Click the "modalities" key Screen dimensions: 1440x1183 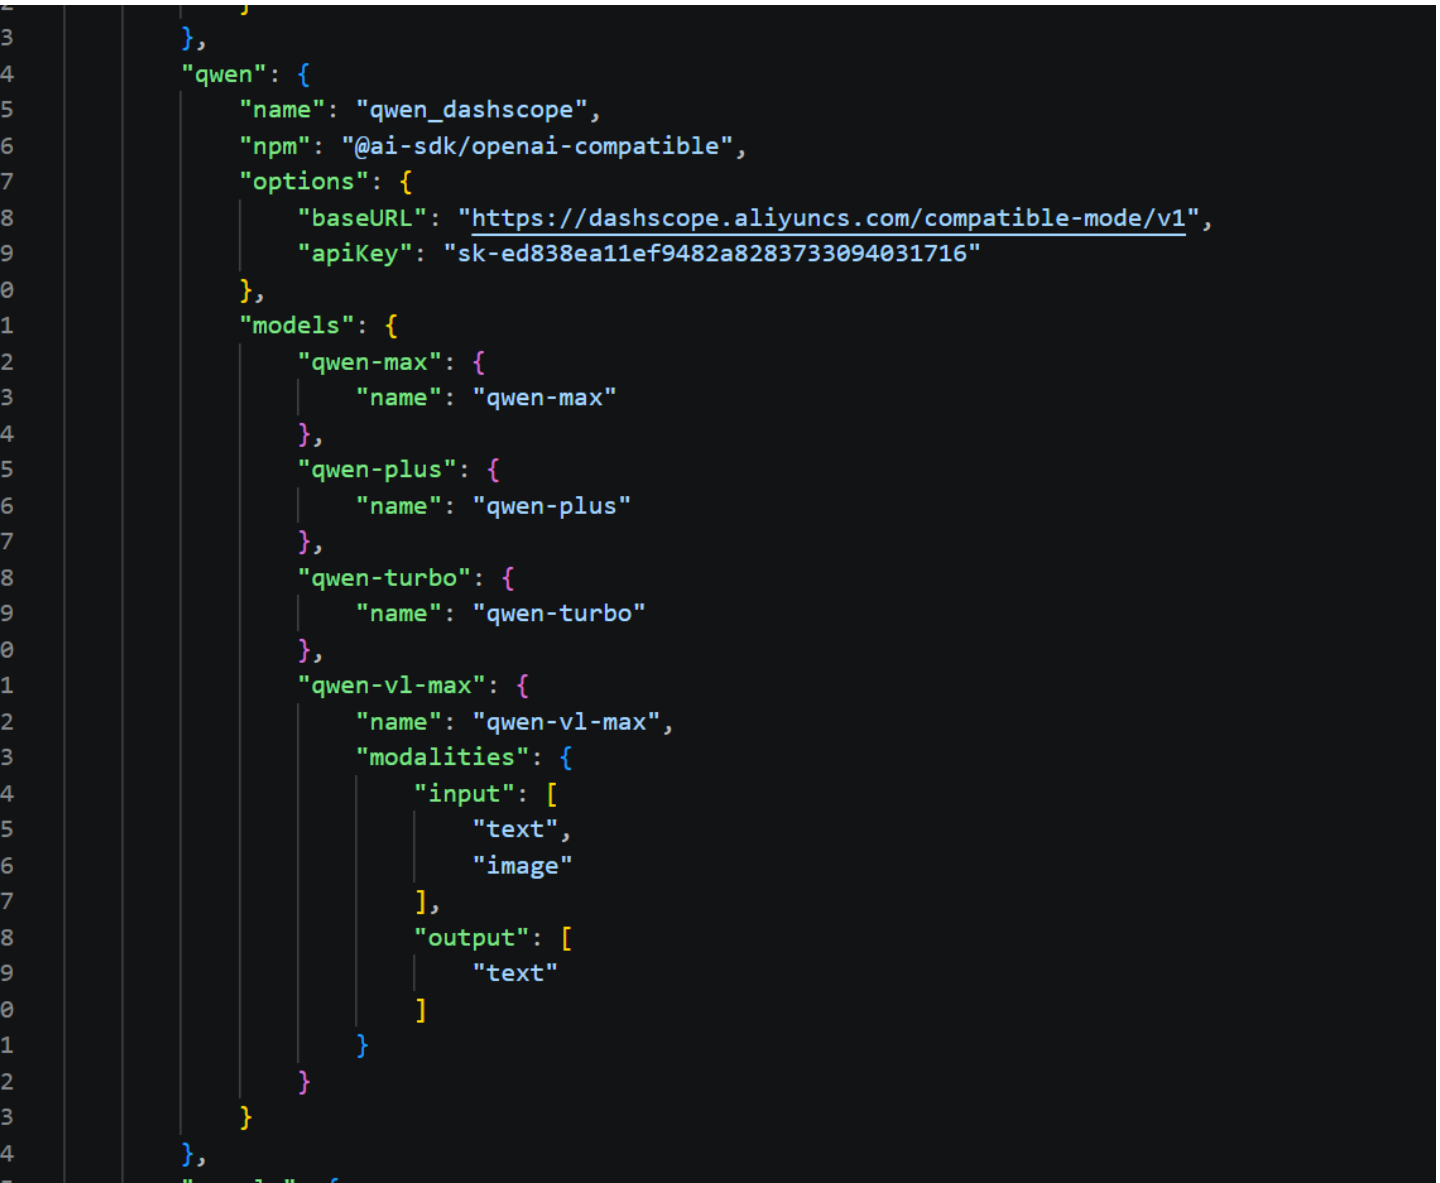tap(442, 758)
